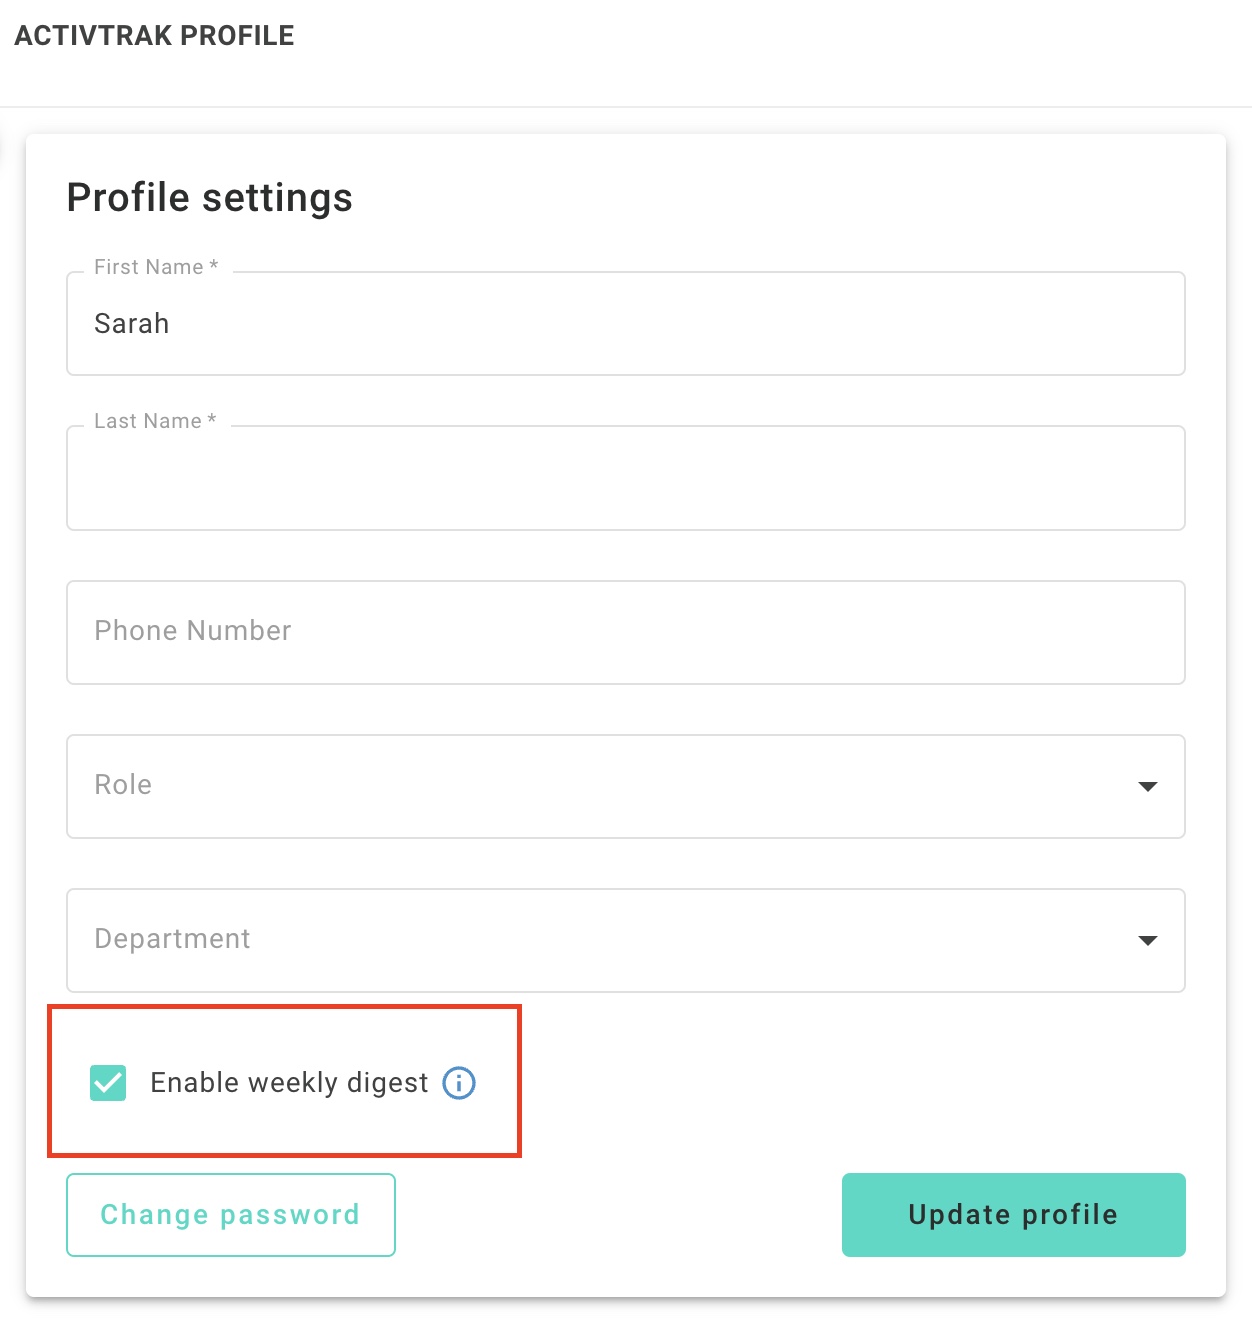This screenshot has width=1252, height=1328.
Task: Click the Update profile button
Action: (x=1014, y=1215)
